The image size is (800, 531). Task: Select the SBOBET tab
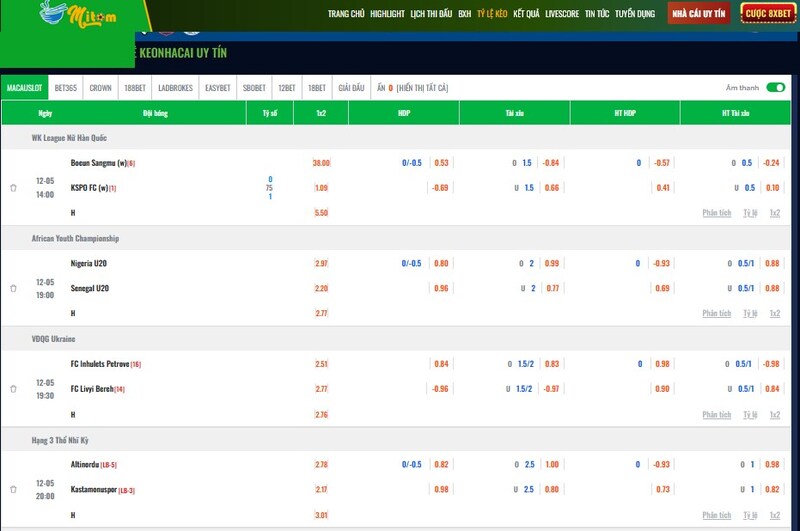254,88
